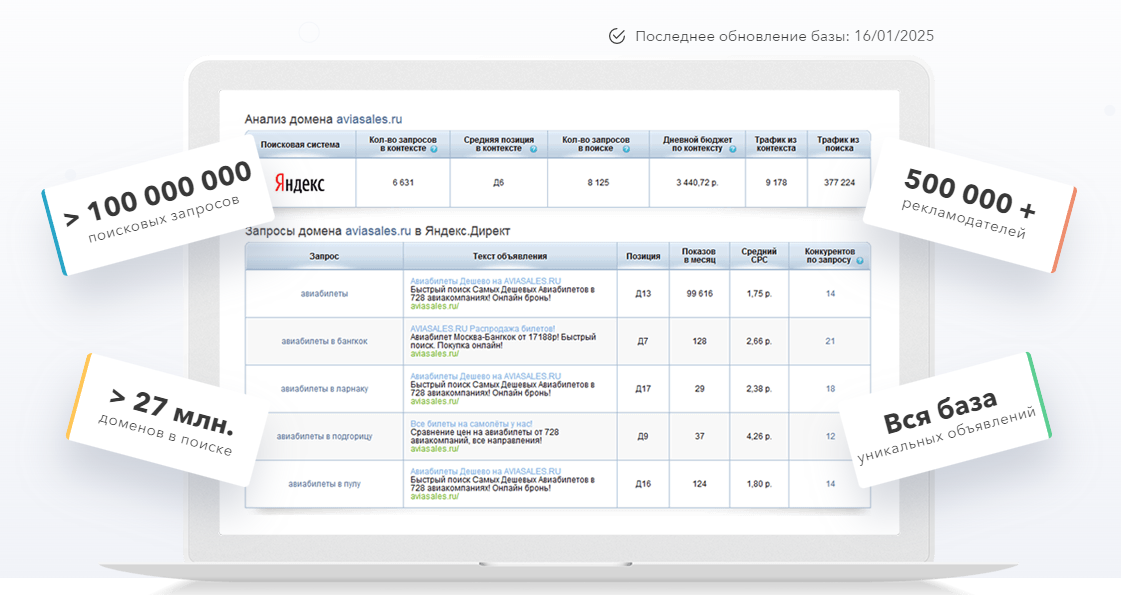Click position cell 'Д9'
Screen dimensions: 1121x595
pyautogui.click(x=643, y=436)
